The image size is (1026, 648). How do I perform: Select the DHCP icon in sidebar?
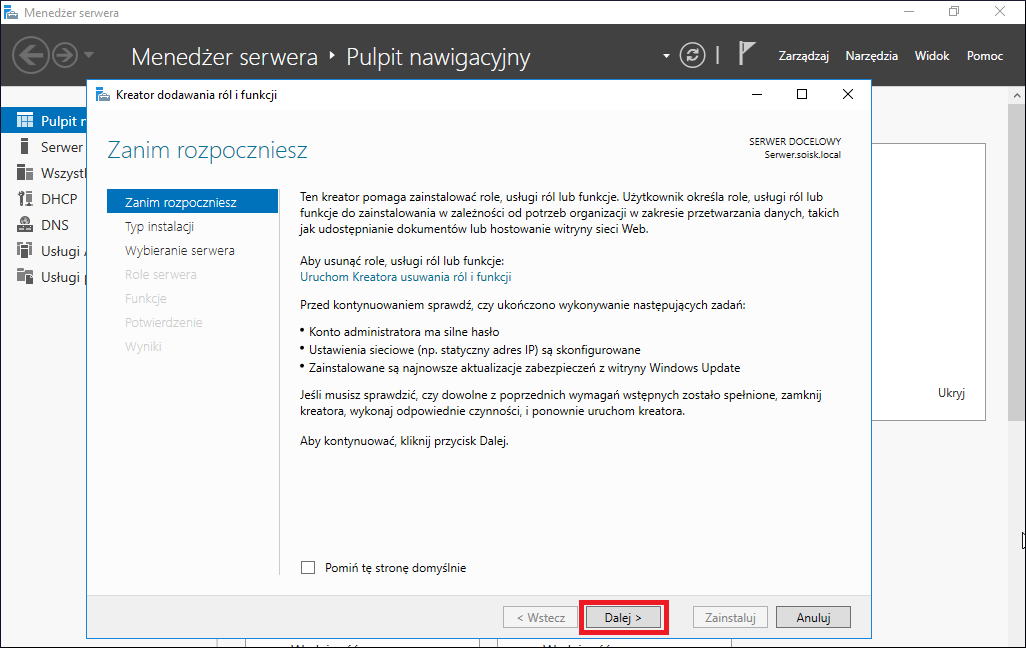point(25,198)
